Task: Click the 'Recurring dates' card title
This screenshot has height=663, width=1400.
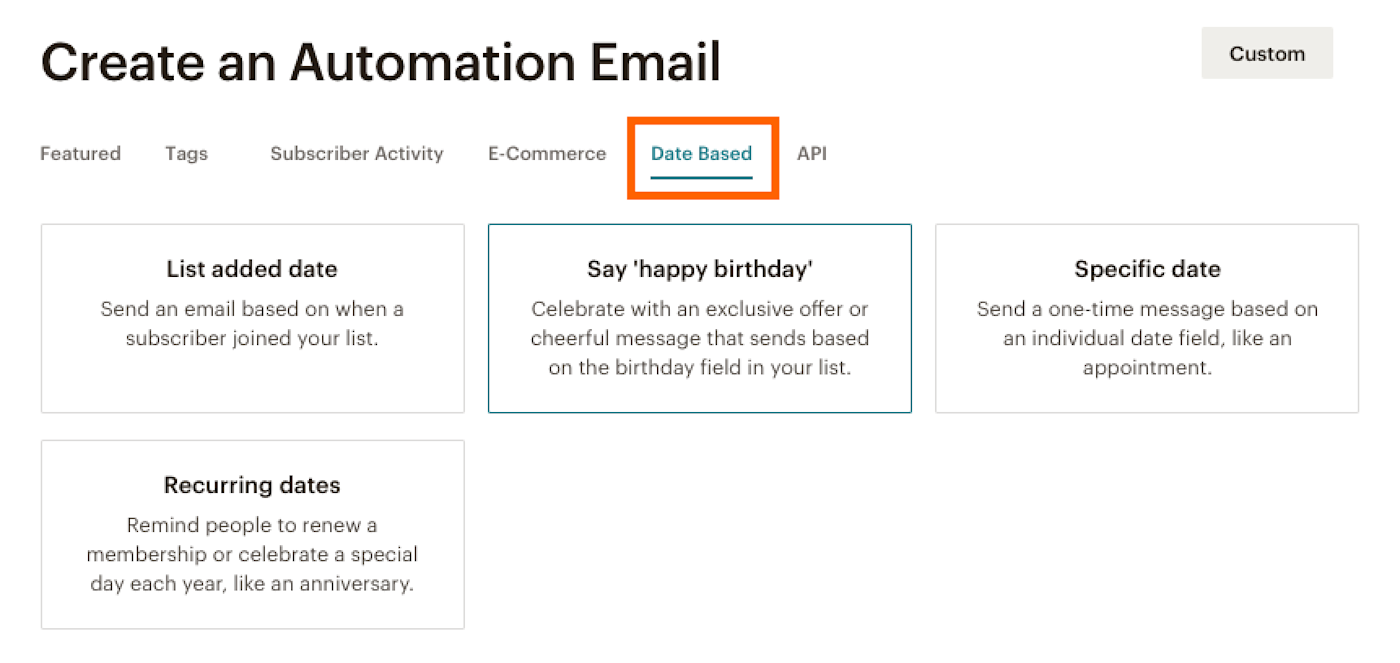Action: pyautogui.click(x=251, y=485)
